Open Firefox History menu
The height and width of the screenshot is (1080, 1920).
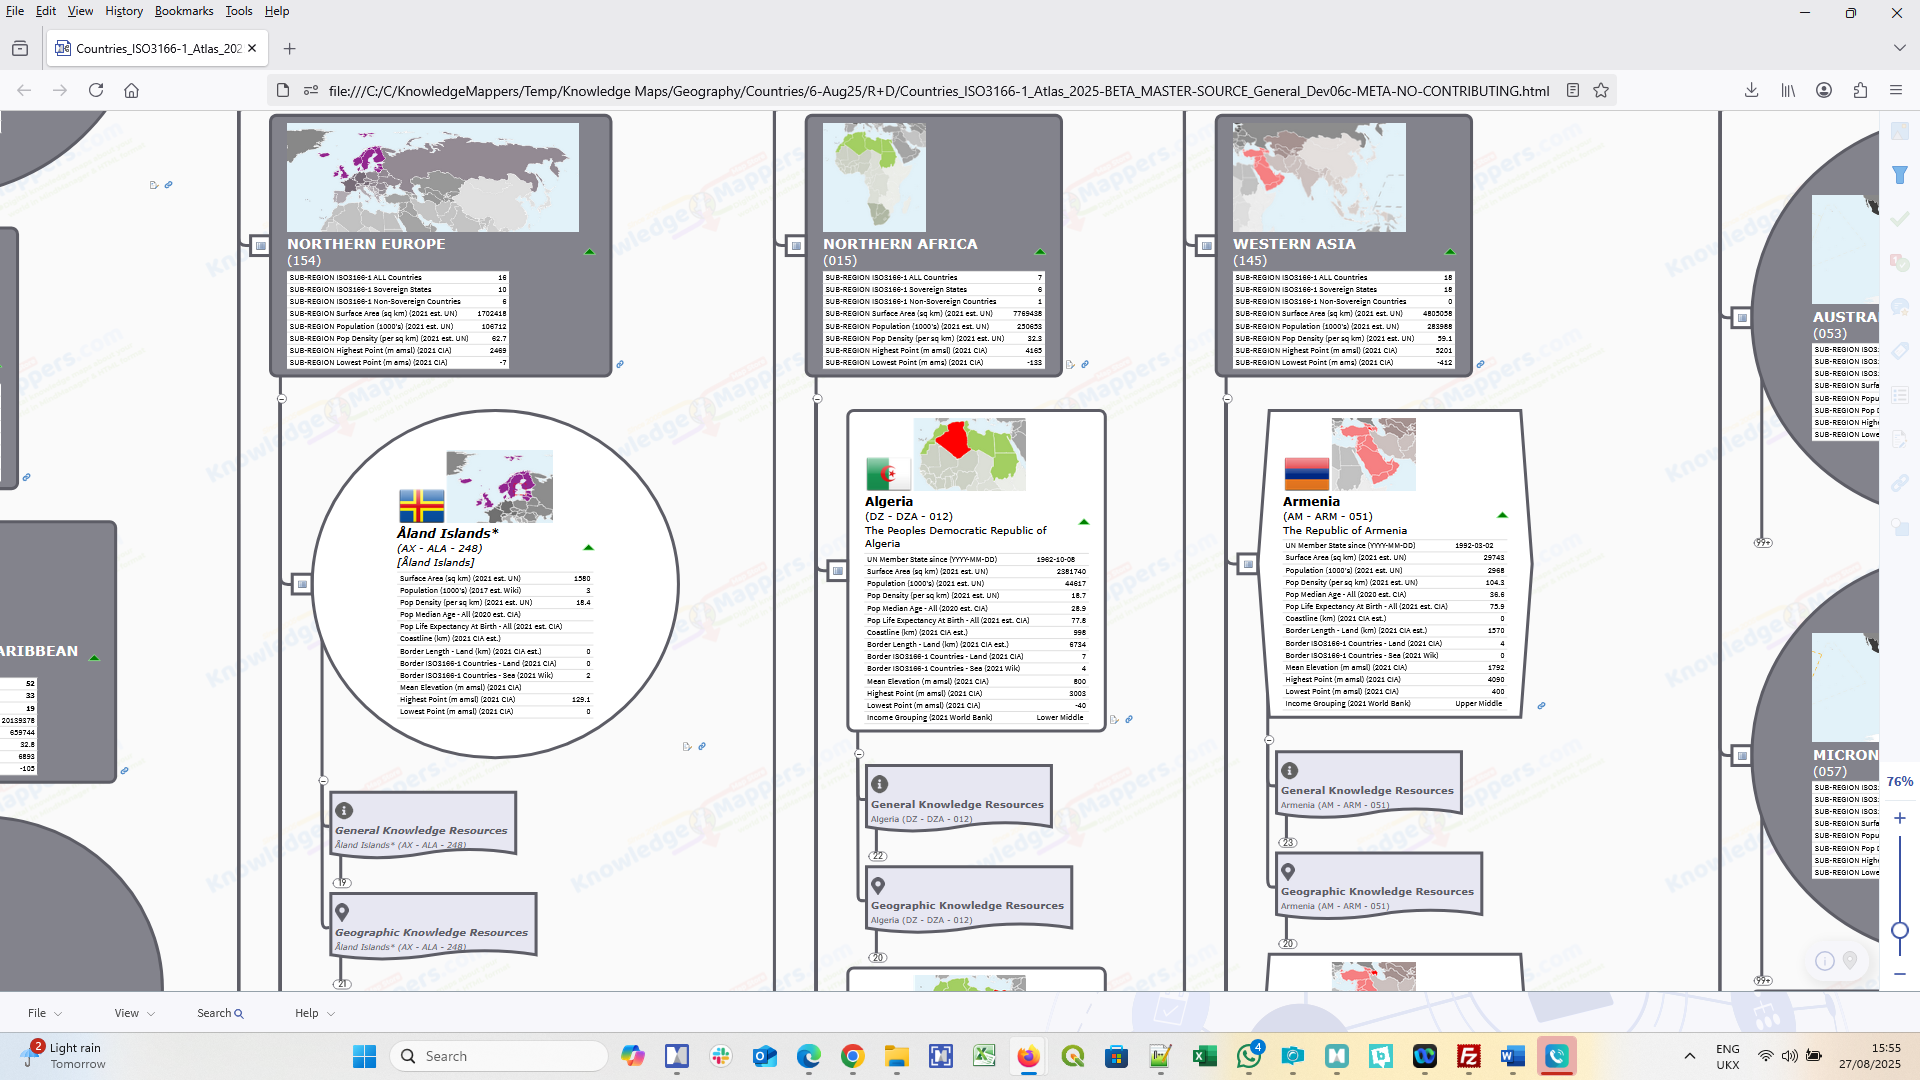(124, 11)
